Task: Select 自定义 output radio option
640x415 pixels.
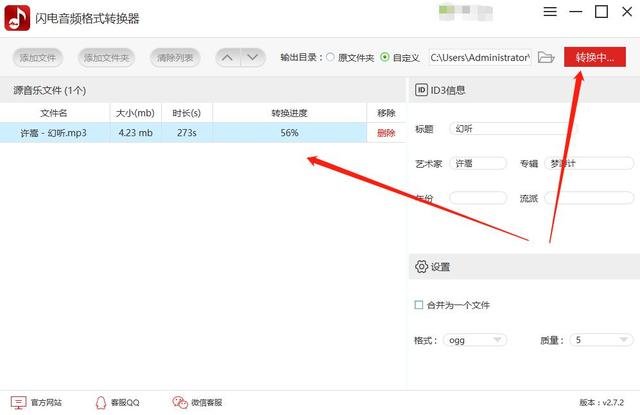Action: pos(384,57)
